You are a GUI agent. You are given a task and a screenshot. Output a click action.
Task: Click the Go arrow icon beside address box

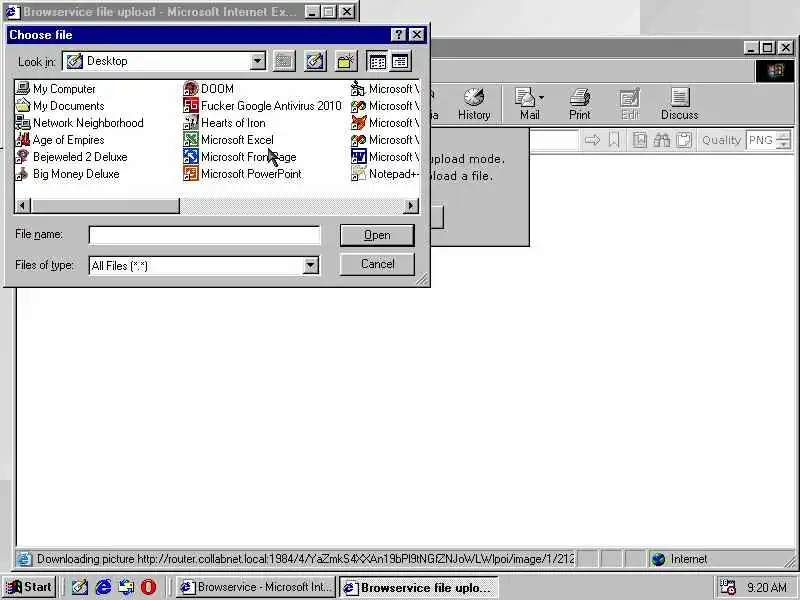coord(592,140)
